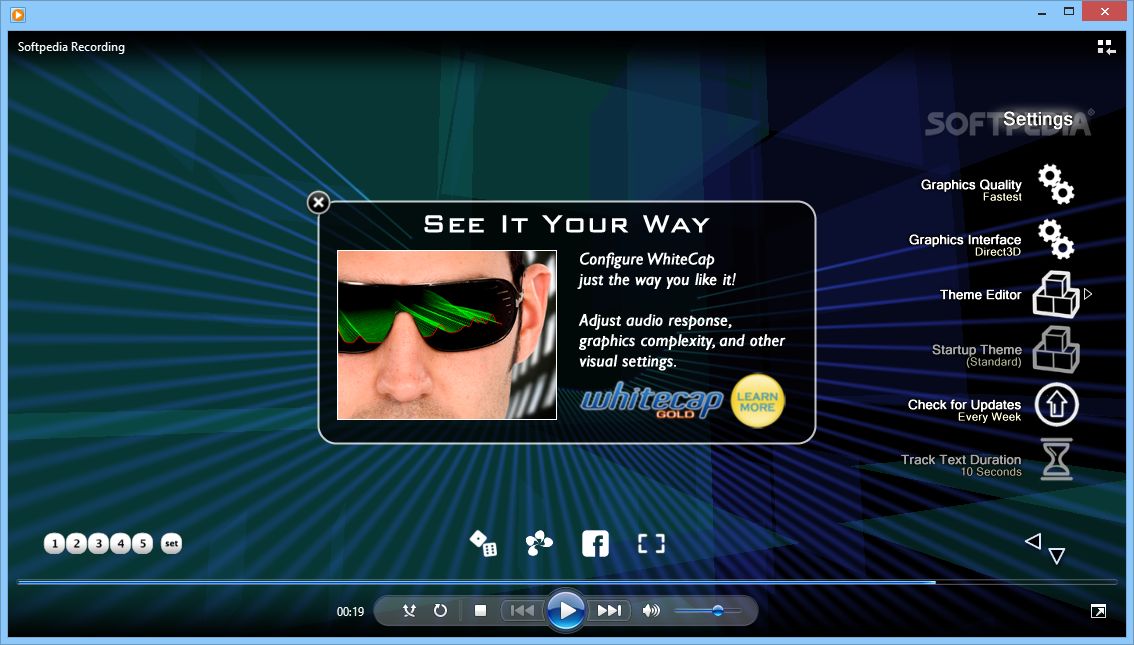Select preset 2
This screenshot has width=1134, height=645.
coord(77,543)
